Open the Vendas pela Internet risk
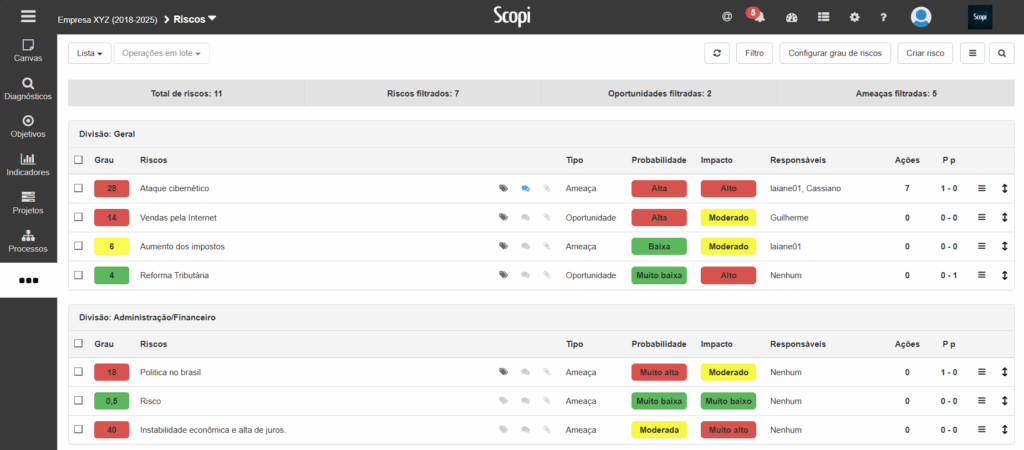This screenshot has height=450, width=1024. 178,217
